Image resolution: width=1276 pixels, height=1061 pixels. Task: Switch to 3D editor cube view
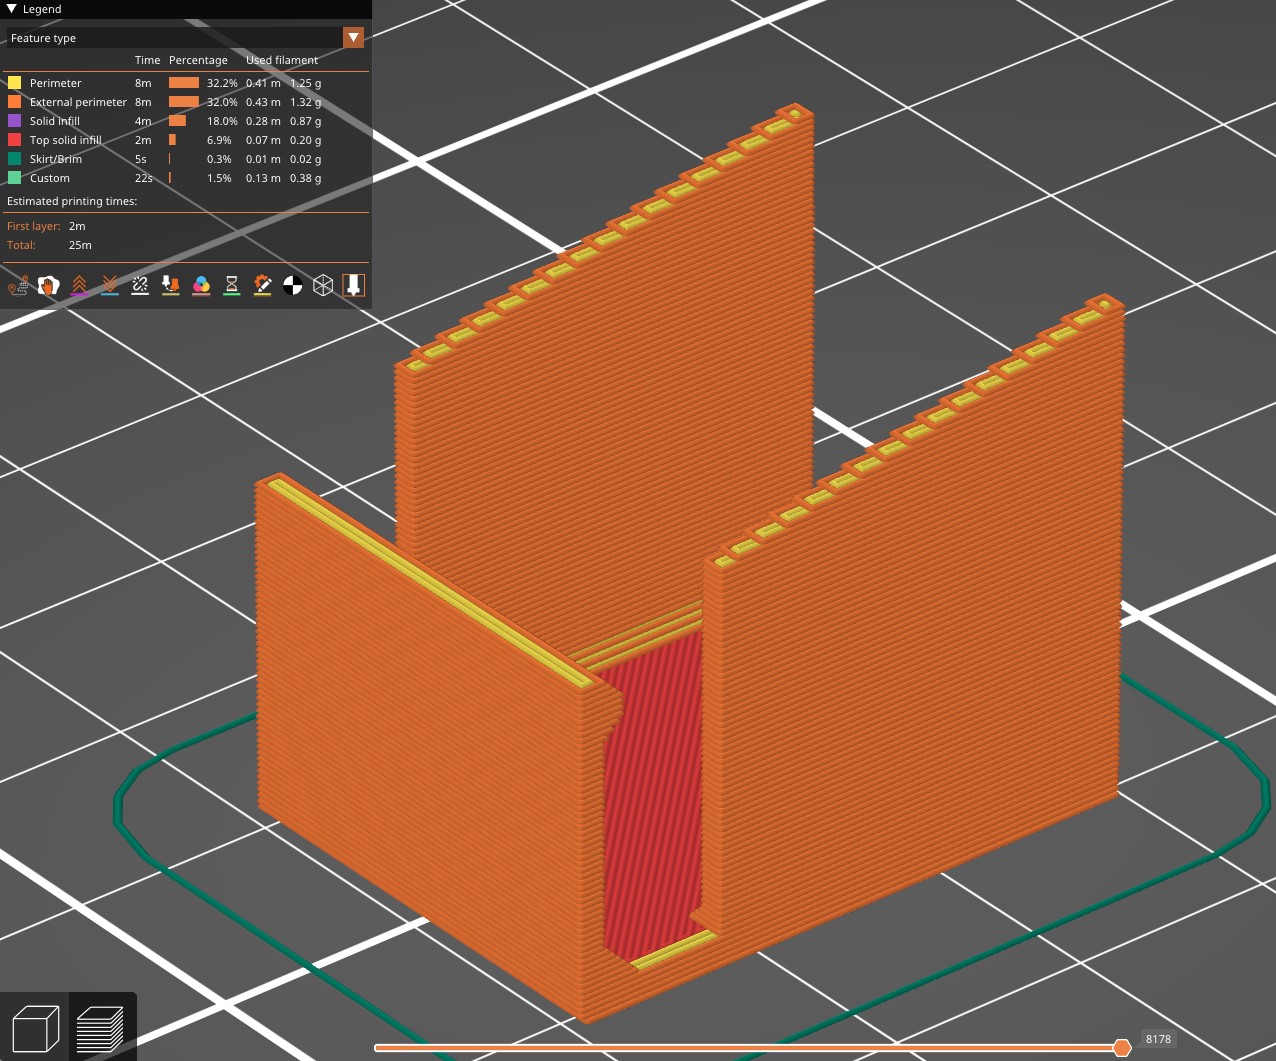tap(35, 1028)
